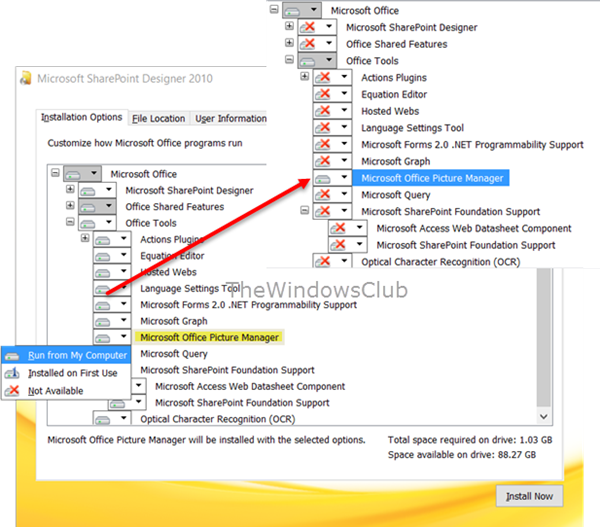The image size is (600, 527).
Task: Click red X icon beside Equation Editor, right inset
Action: click(323, 94)
